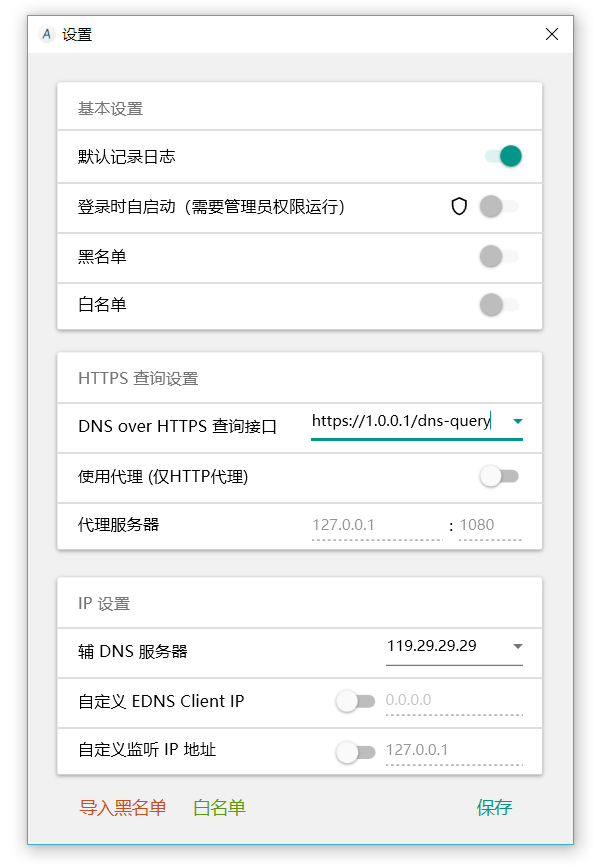Viewport: 600px width, 865px height.
Task: Click the EDNS client IP field 0.0.0.0
Action: [x=454, y=701]
